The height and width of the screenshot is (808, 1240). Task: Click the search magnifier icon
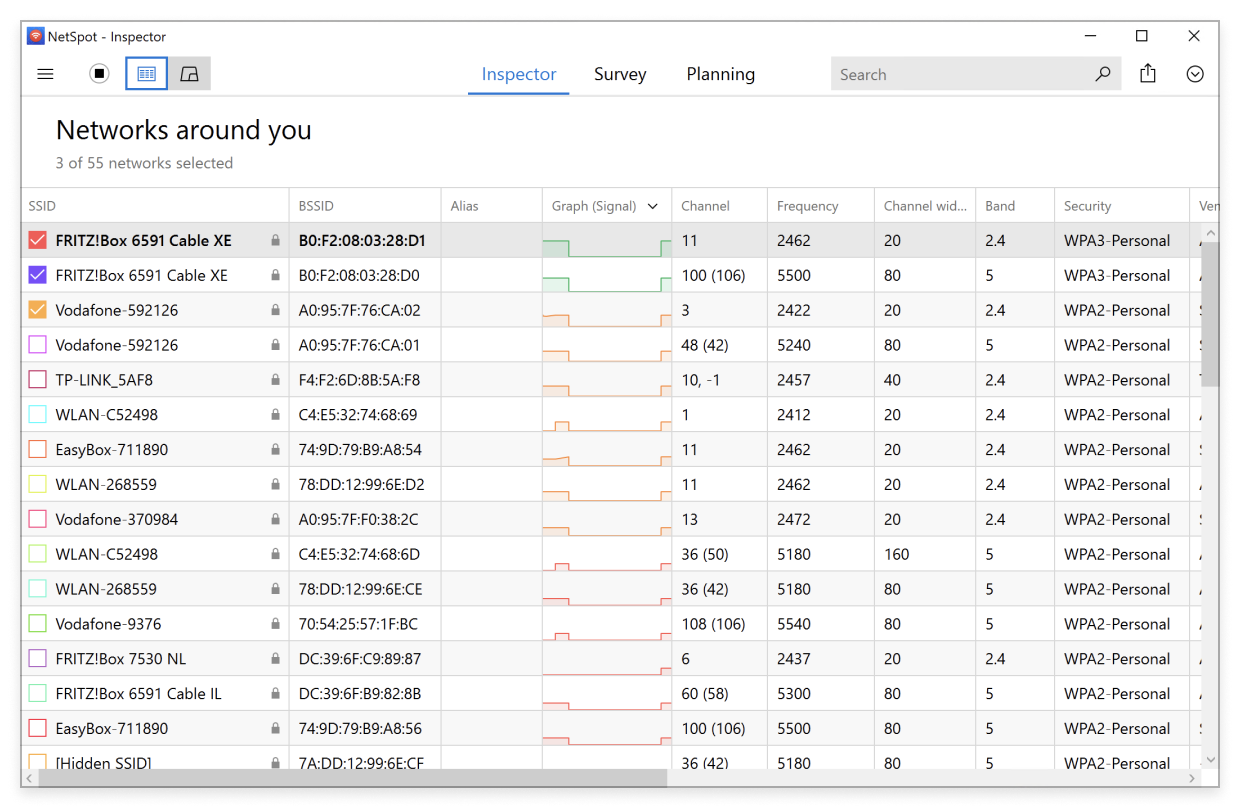[x=1103, y=74]
